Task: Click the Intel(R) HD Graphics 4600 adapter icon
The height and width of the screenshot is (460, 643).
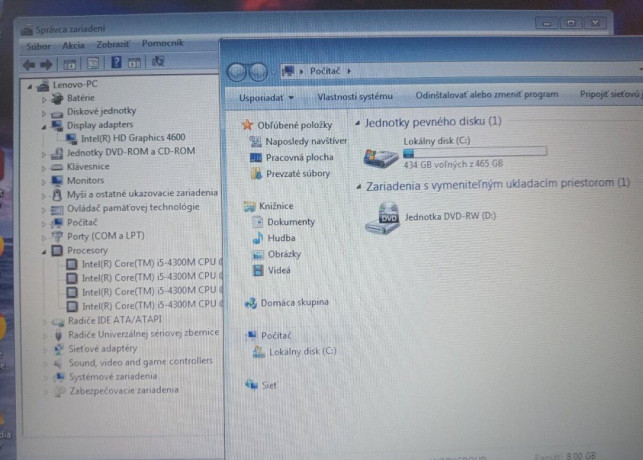Action: pyautogui.click(x=72, y=139)
